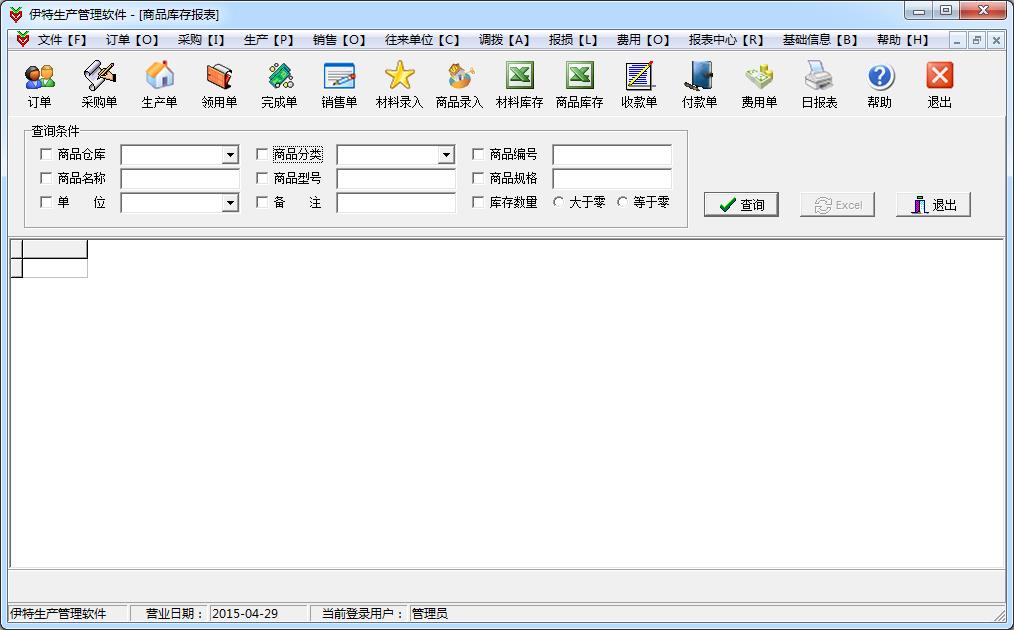The width and height of the screenshot is (1014, 630).
Task: Open the 费用单 expense icon
Action: click(759, 84)
